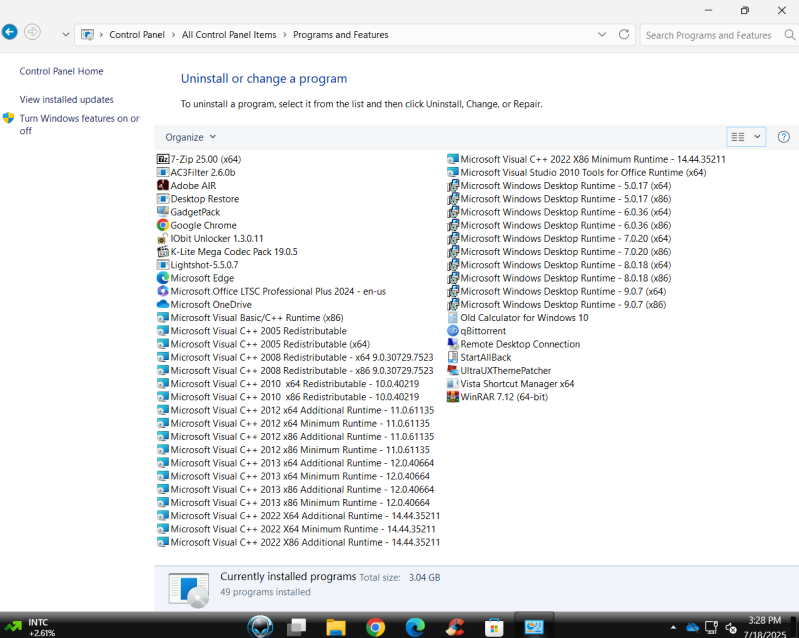Click the volume muted tray icon
799x638 pixels.
[x=731, y=627]
